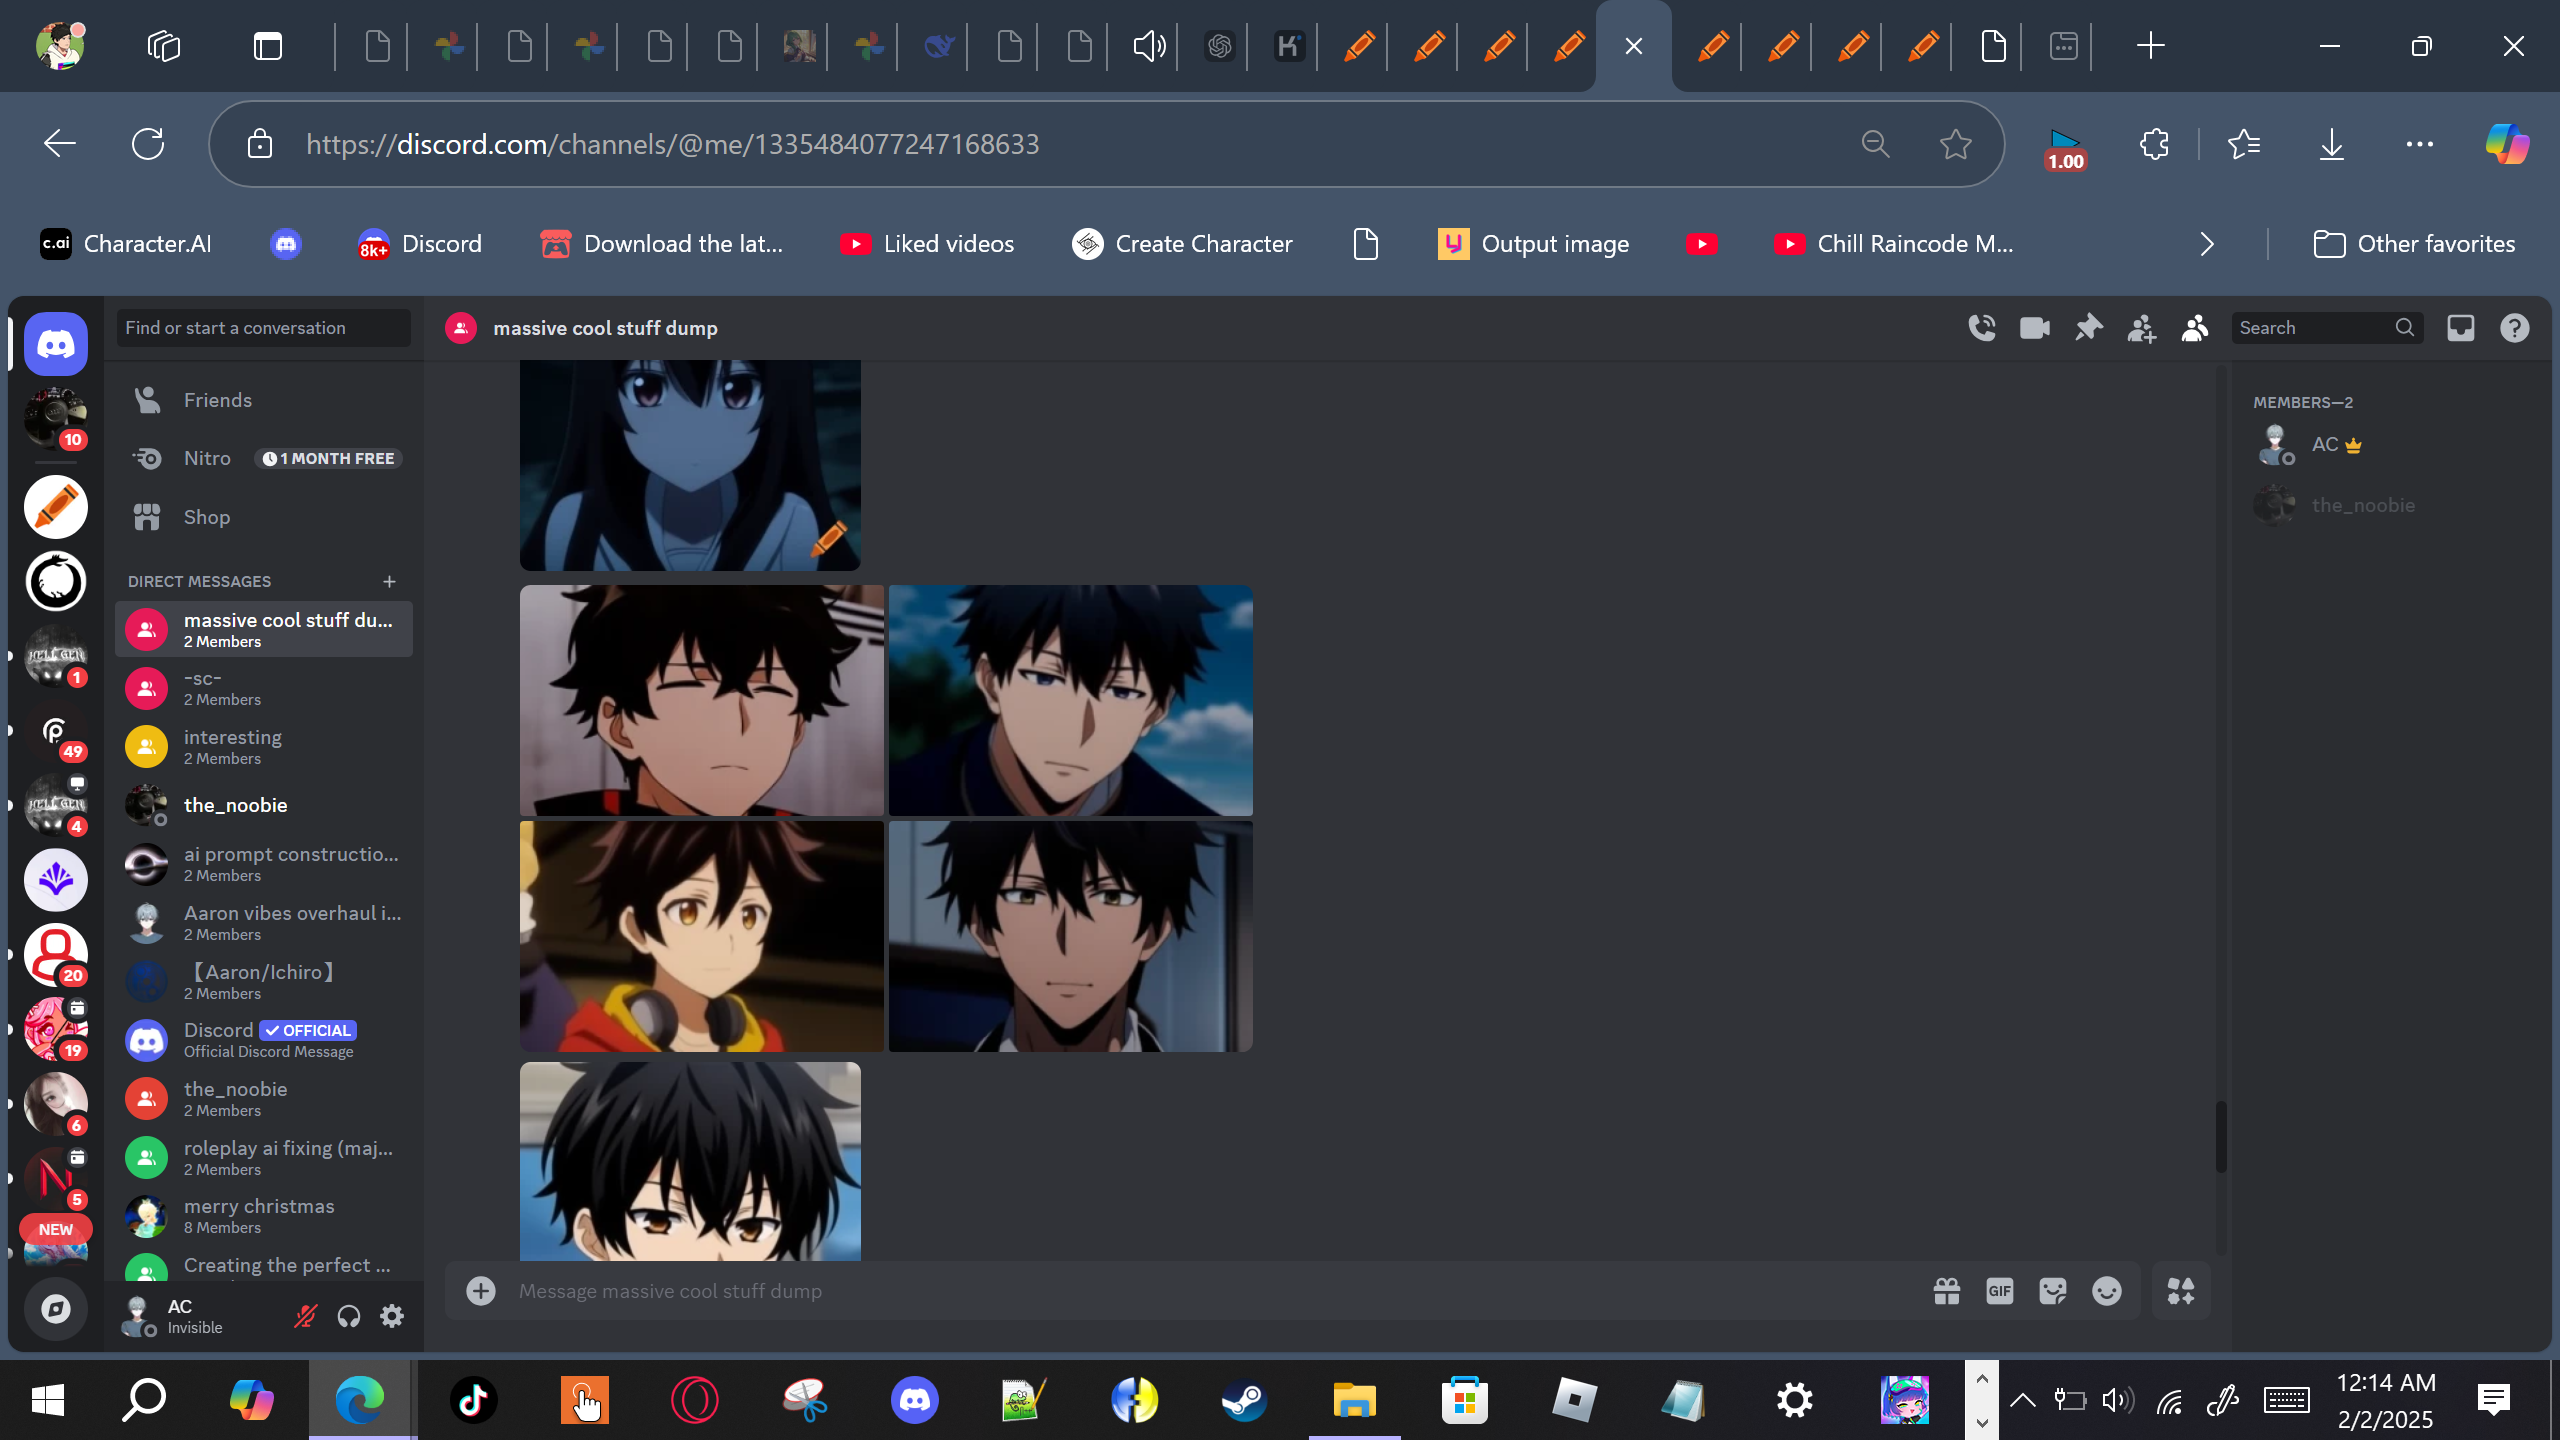Unmute the microphone
This screenshot has height=1440, width=2560.
[x=305, y=1316]
